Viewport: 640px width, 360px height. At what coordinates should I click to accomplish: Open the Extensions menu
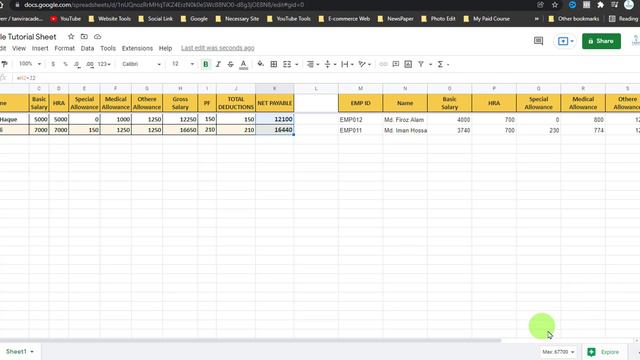pos(137,48)
